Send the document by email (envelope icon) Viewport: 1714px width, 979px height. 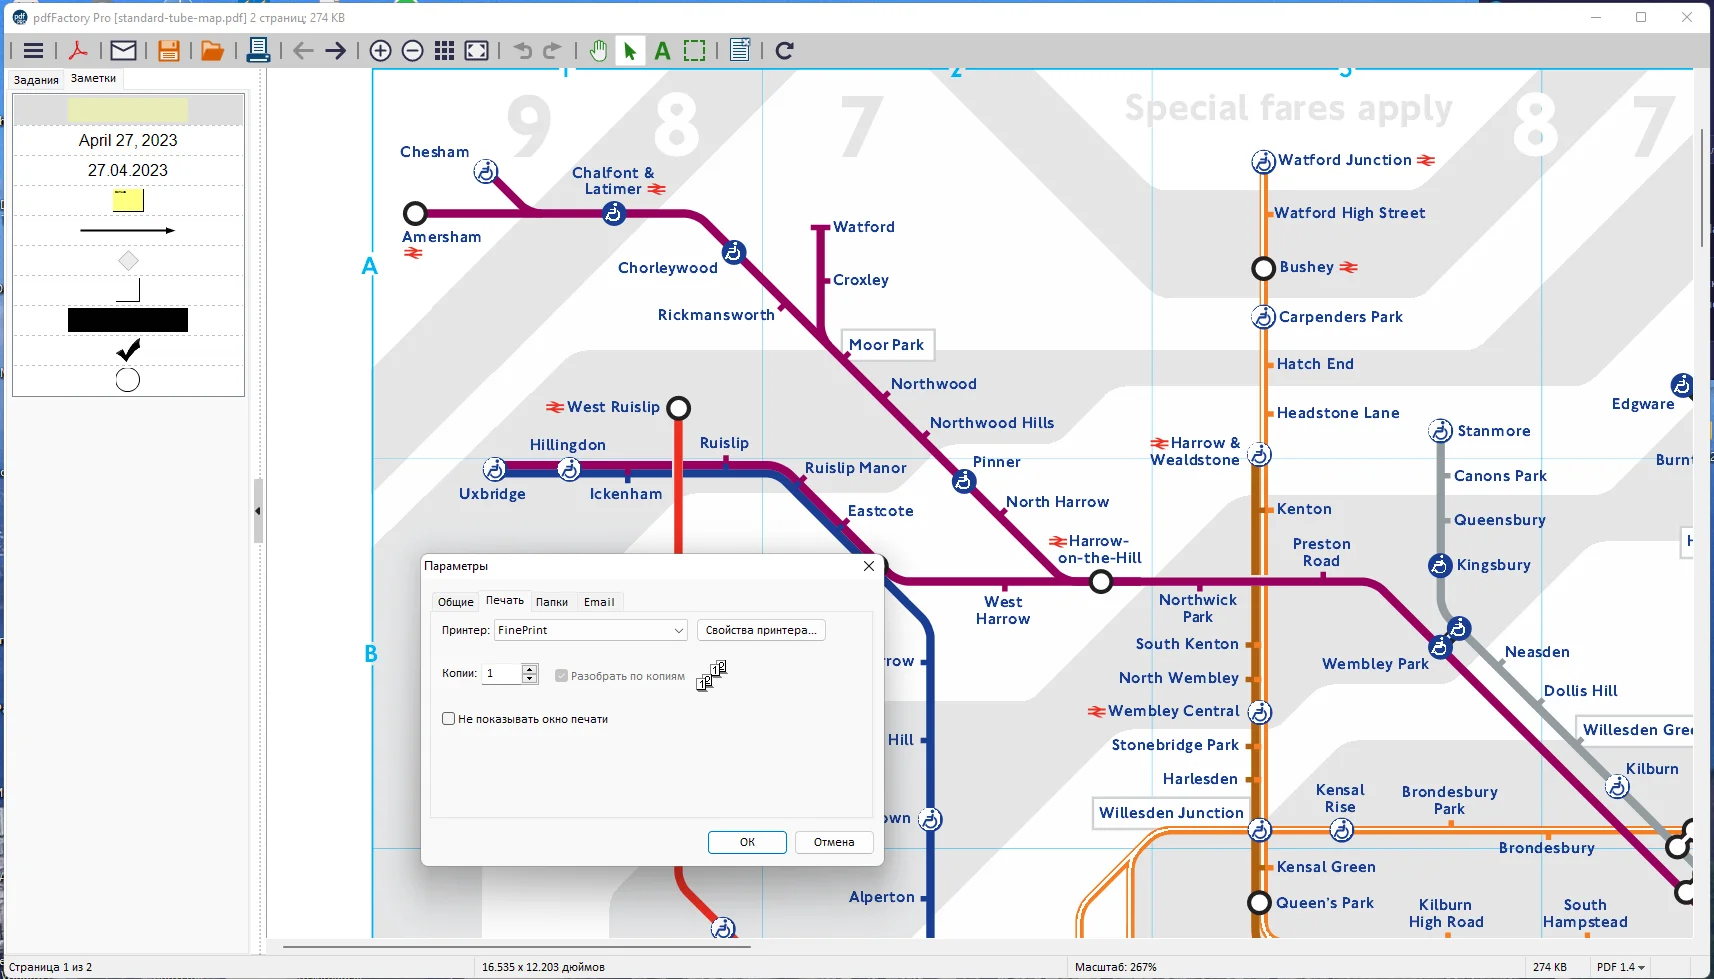pyautogui.click(x=123, y=51)
